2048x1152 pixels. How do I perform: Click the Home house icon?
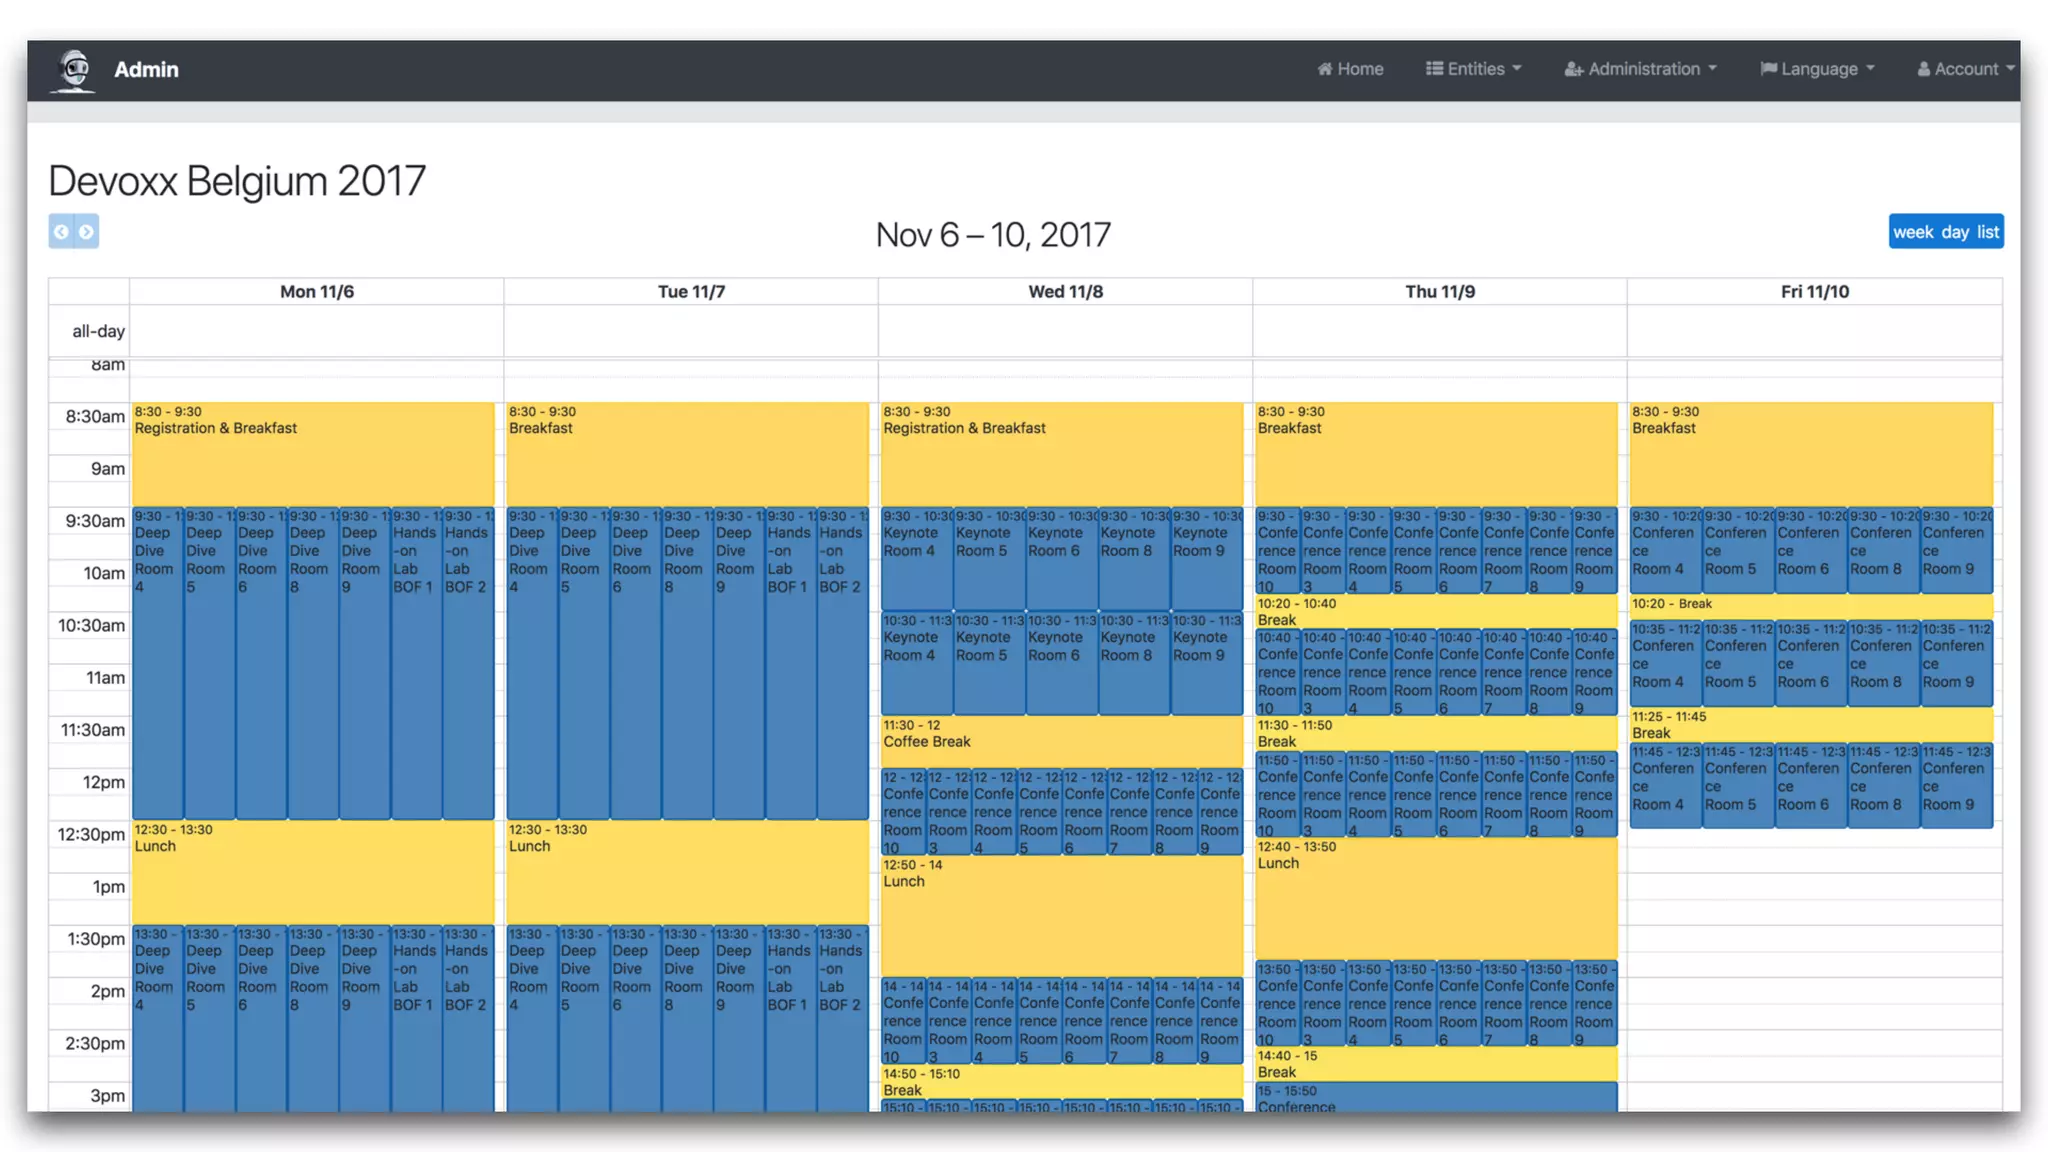(x=1324, y=69)
